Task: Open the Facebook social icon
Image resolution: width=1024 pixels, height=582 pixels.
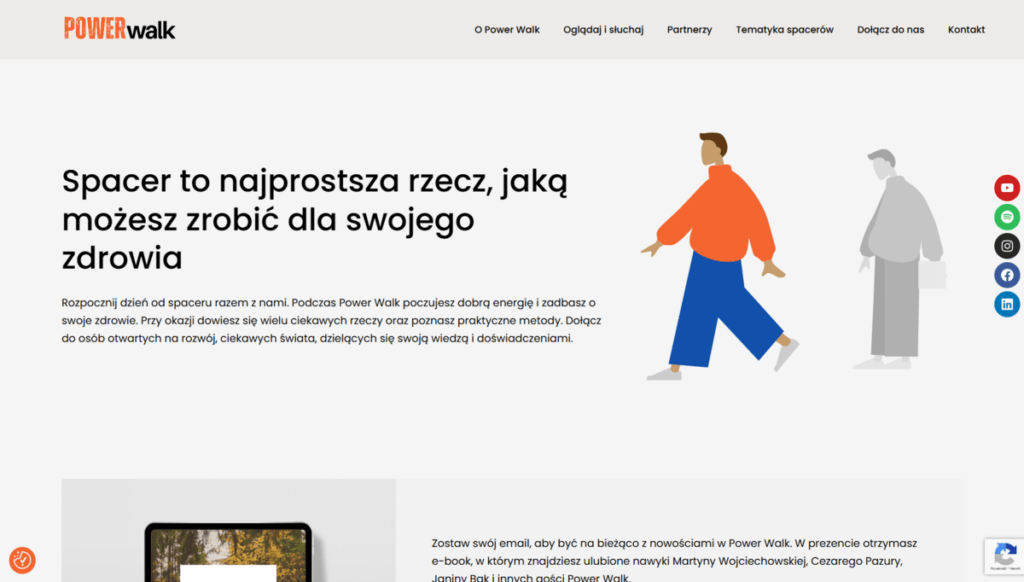Action: pos(1007,275)
